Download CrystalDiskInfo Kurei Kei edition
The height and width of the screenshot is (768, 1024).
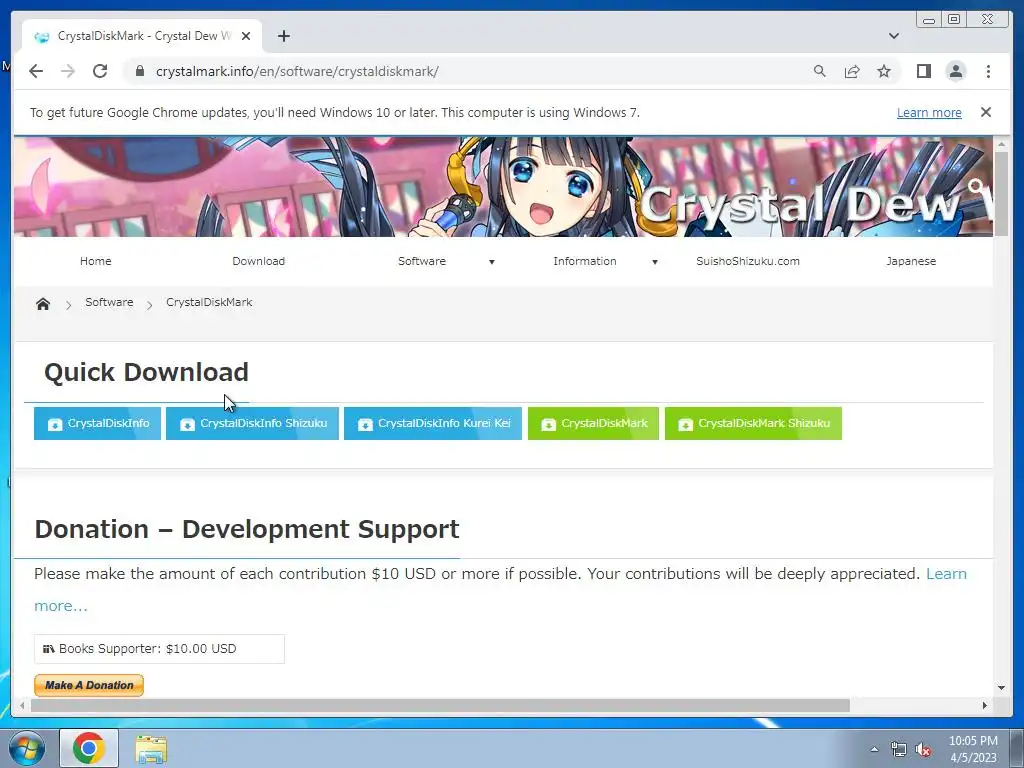[x=433, y=423]
